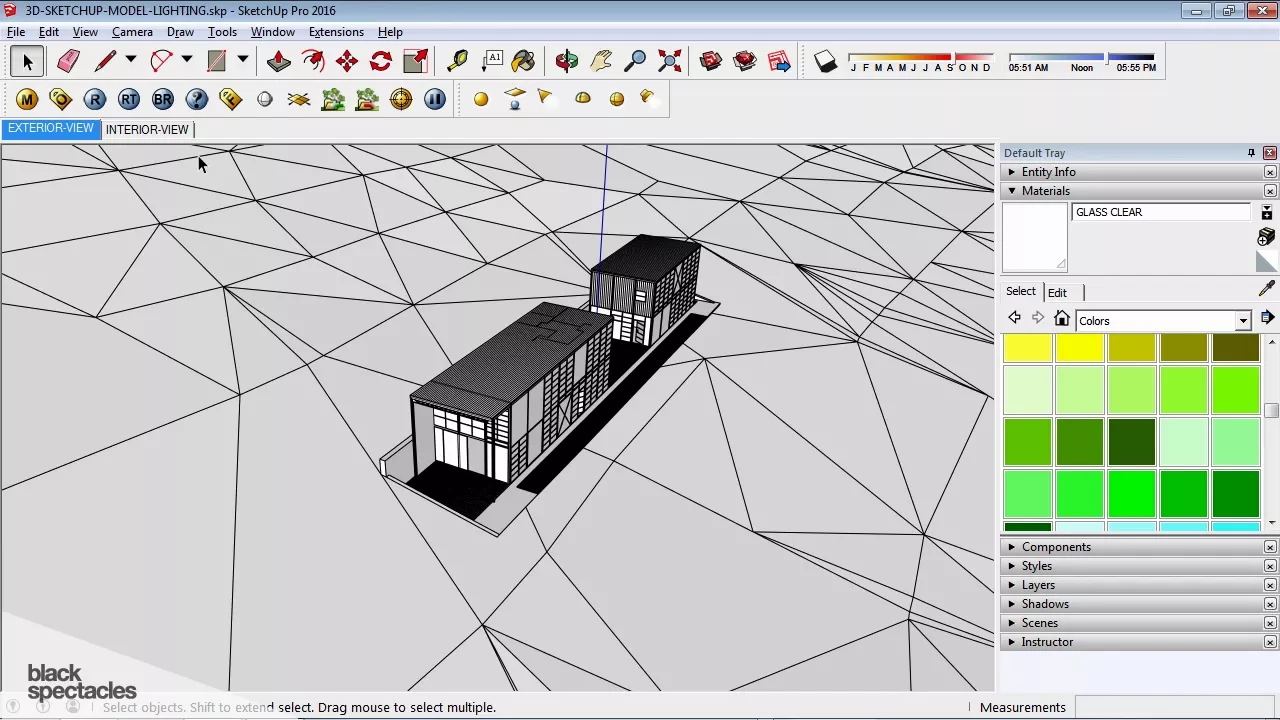This screenshot has height=720, width=1280.
Task: Open the materials Details arrow menu
Action: click(x=1267, y=318)
